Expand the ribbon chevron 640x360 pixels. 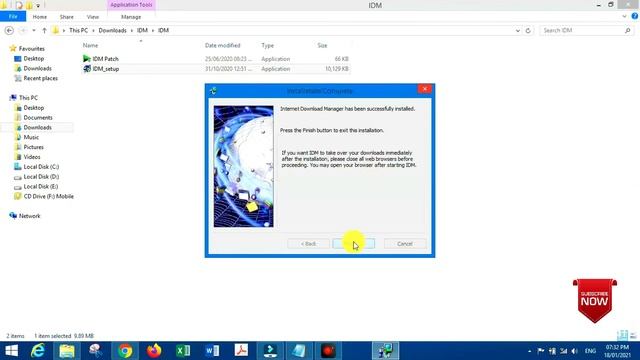click(x=624, y=16)
